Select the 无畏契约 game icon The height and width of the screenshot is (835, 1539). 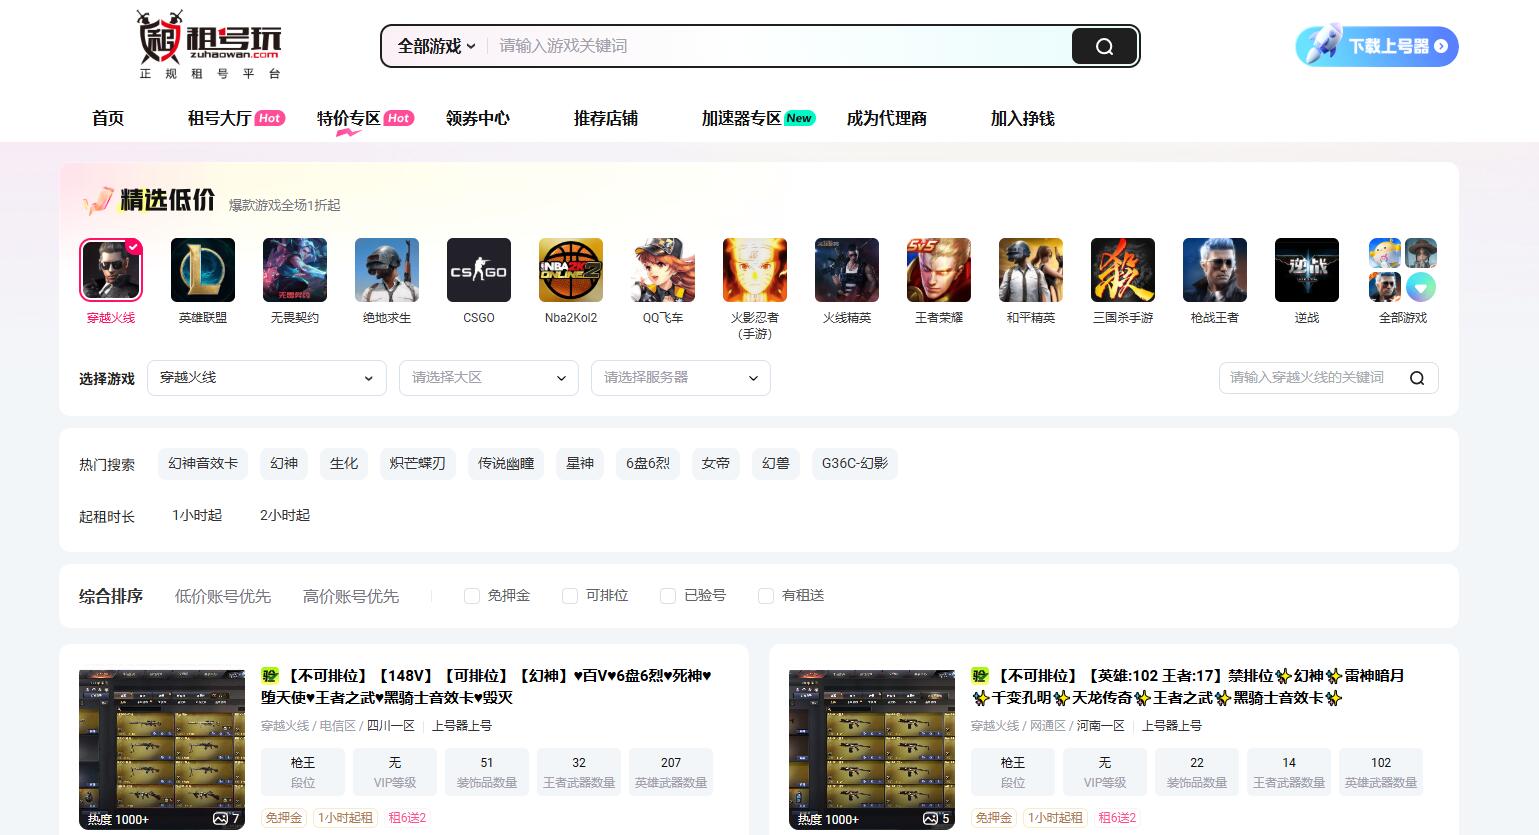(x=295, y=270)
